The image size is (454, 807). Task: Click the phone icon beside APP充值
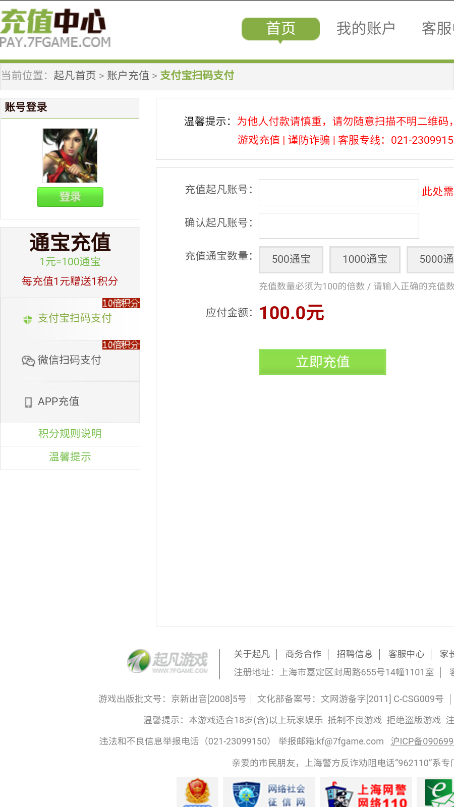[x=28, y=402]
